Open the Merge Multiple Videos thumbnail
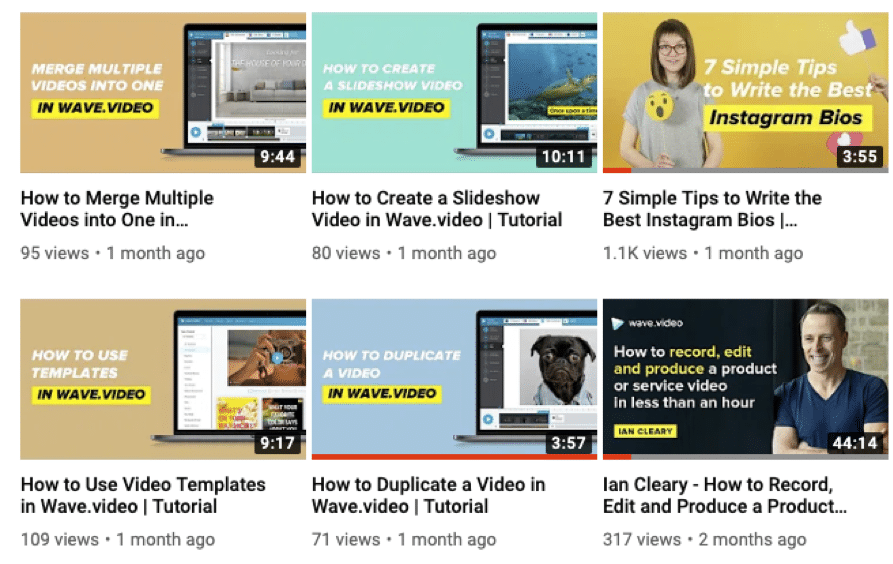Screen dimensions: 893x564 pyautogui.click(x=163, y=92)
